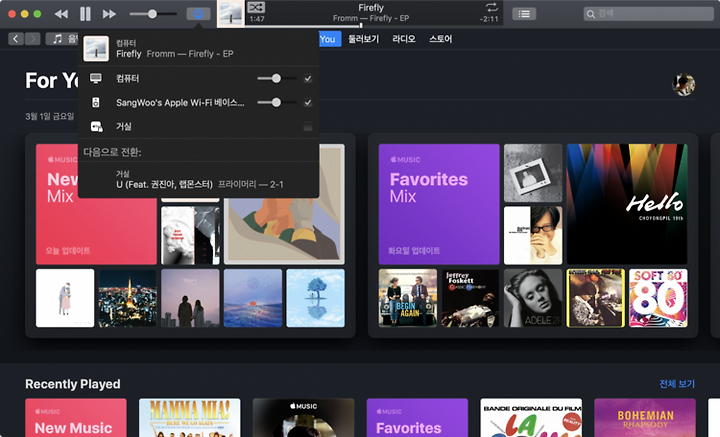Click the 전체 보기 link
720x437 pixels.
pos(677,384)
